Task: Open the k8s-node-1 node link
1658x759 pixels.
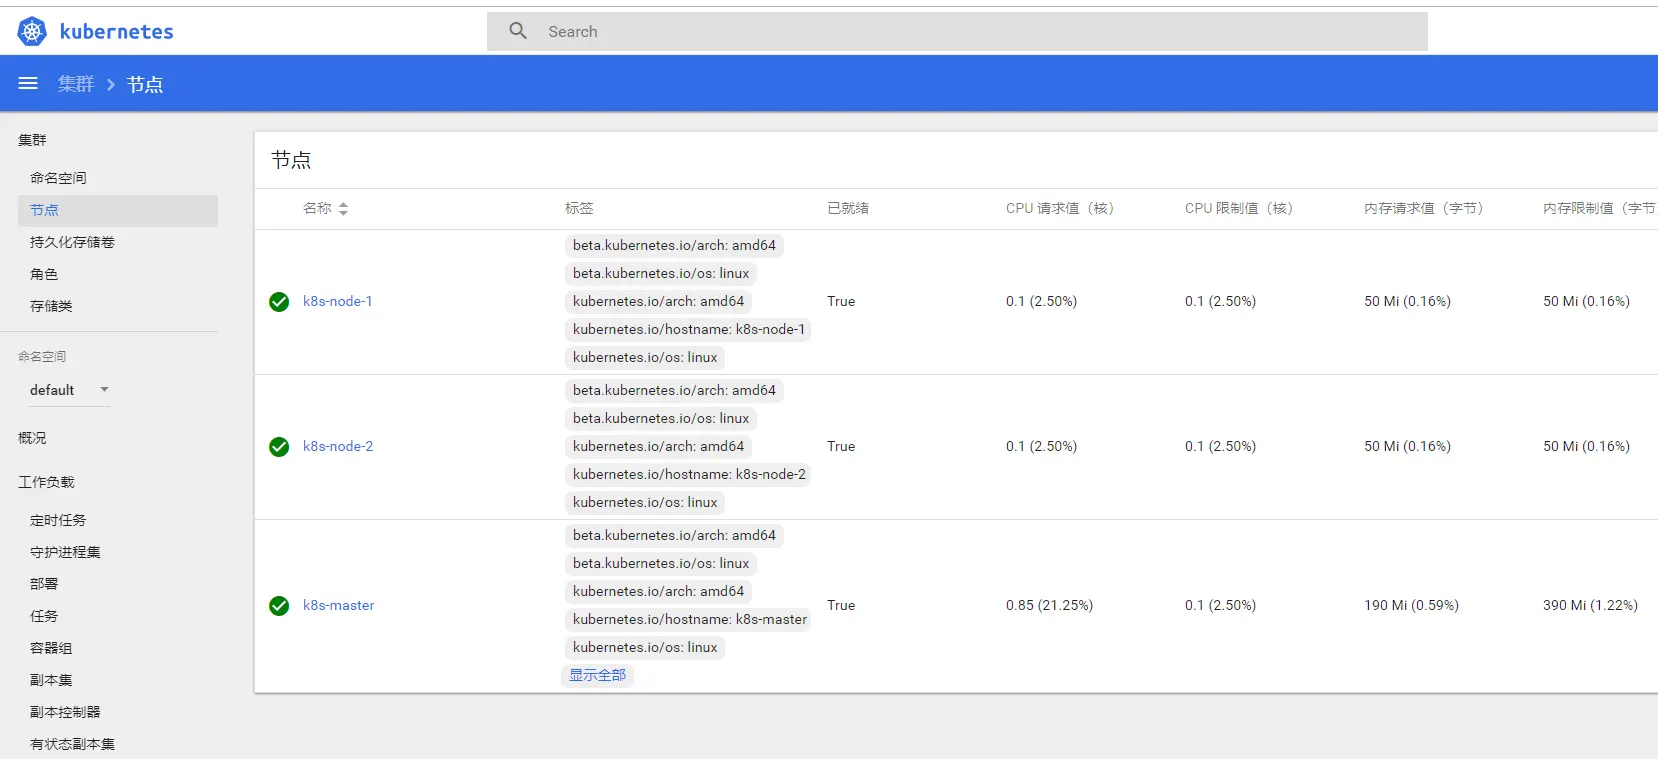Action: tap(338, 301)
